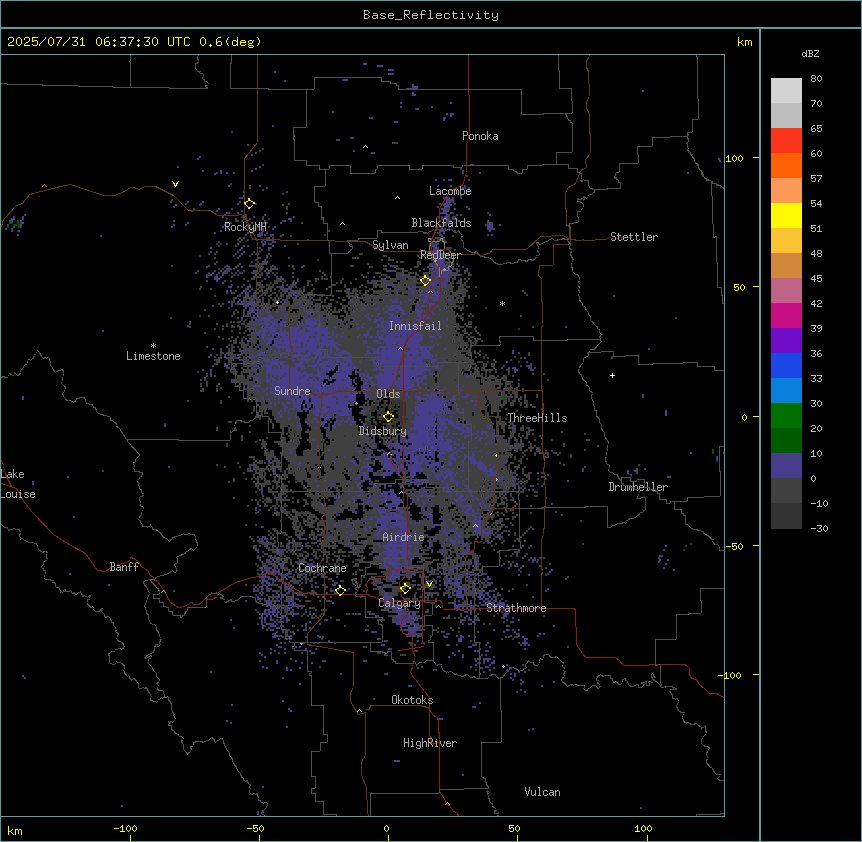Click the Didsbury label

383,431
